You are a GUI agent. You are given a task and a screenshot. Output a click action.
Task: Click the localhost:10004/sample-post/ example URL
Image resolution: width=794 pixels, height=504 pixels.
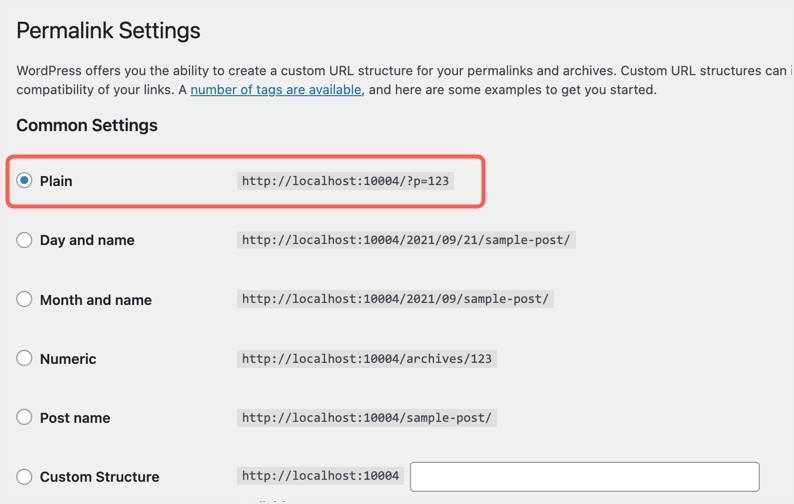[x=367, y=418]
